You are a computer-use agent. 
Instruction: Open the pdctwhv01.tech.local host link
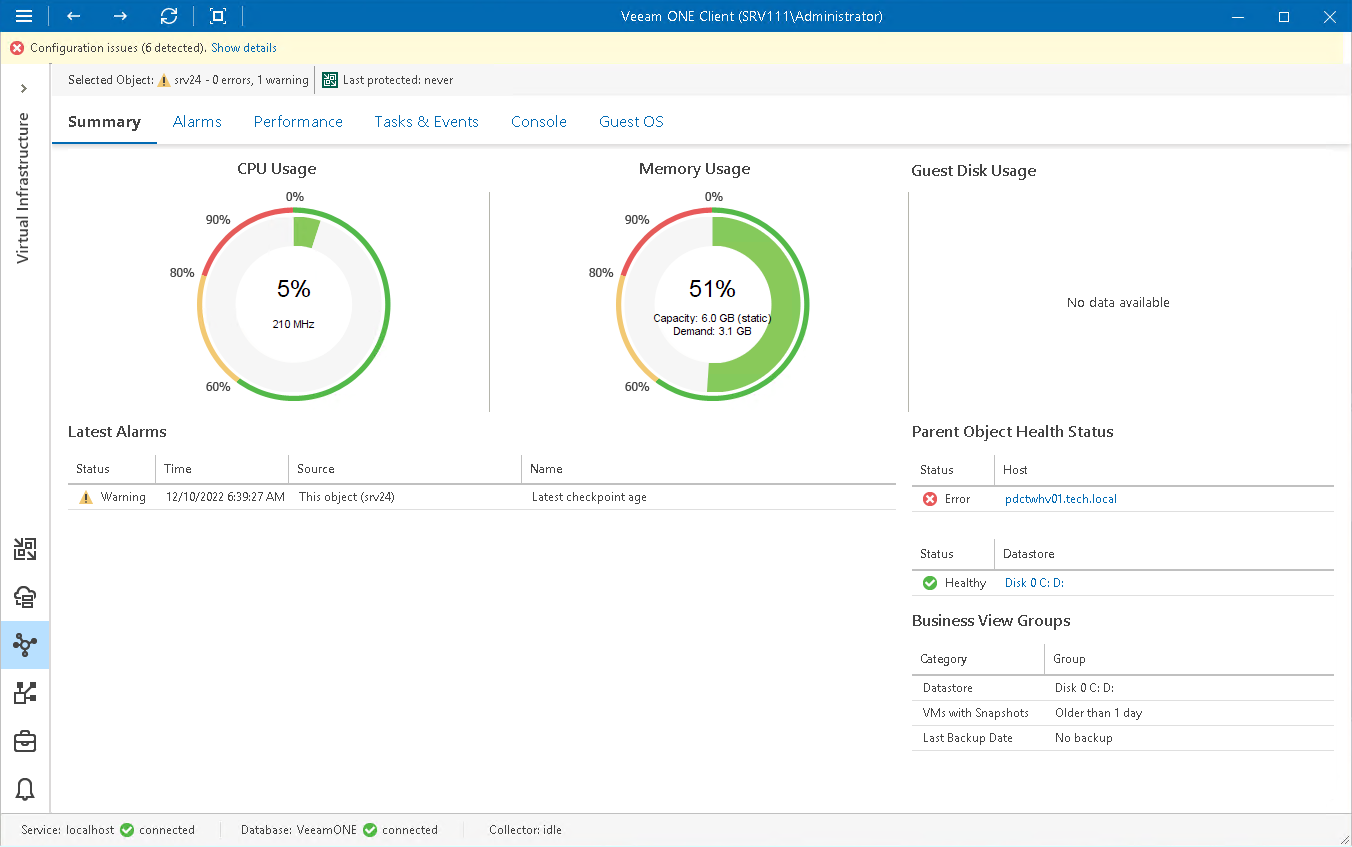(x=1060, y=497)
